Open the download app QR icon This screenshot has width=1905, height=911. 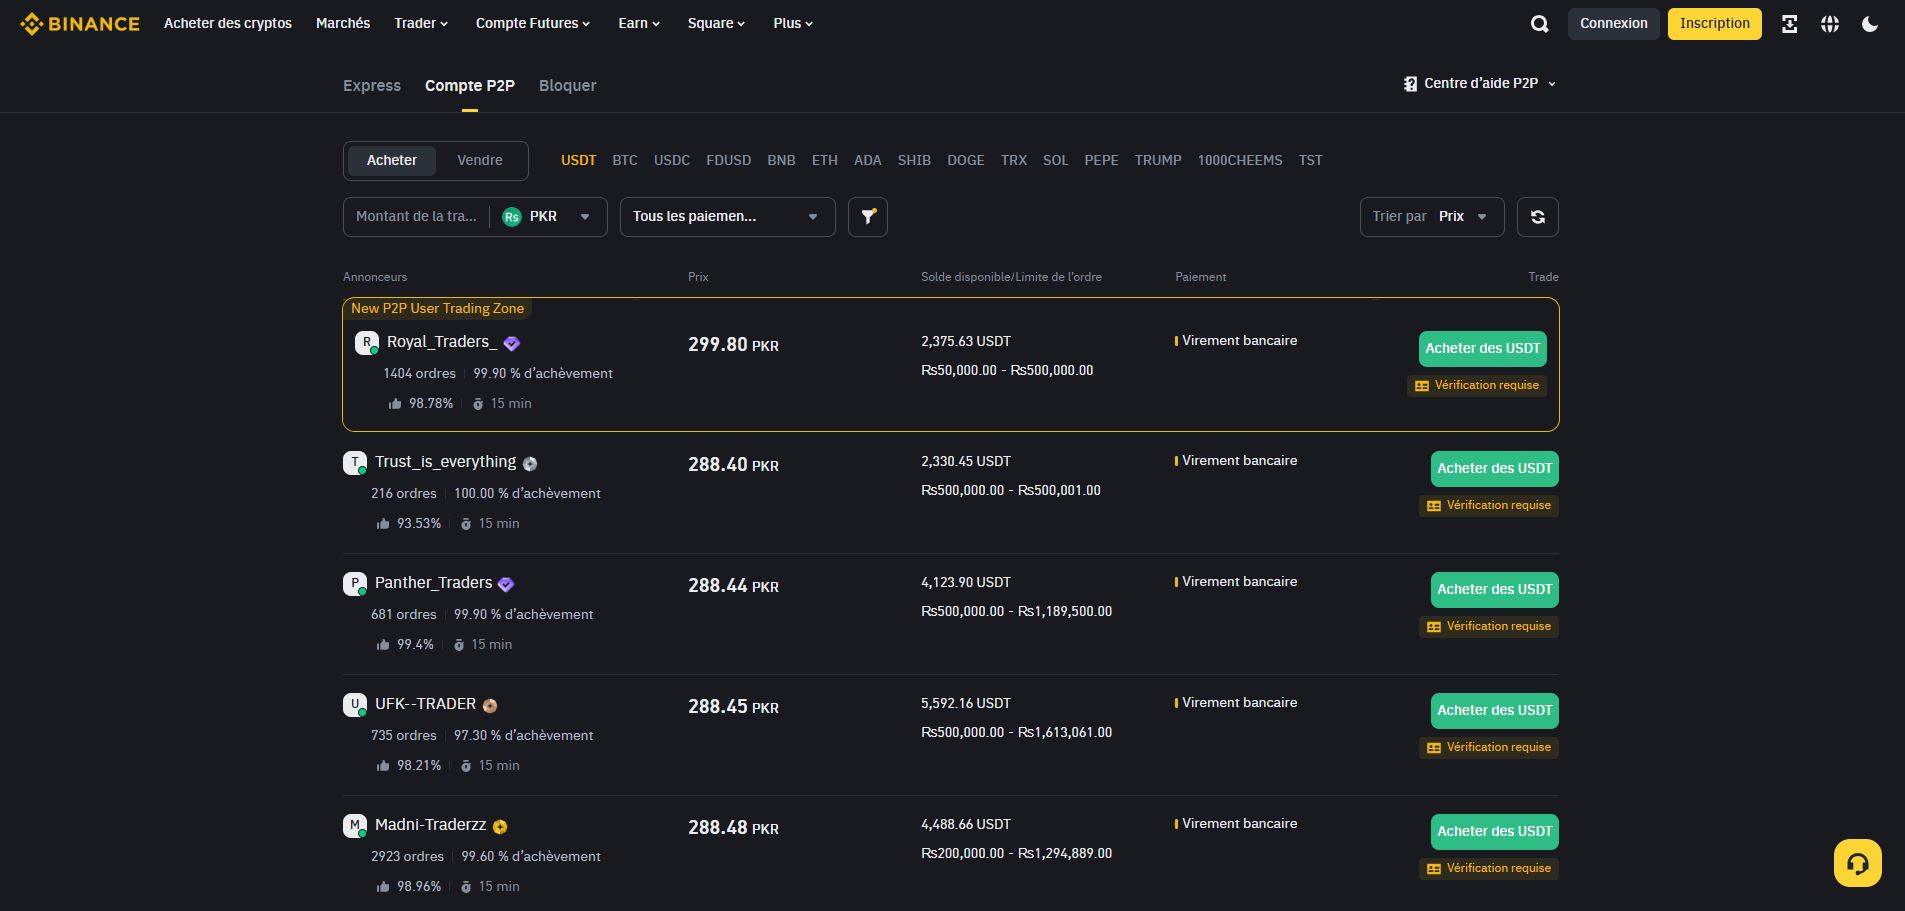tap(1790, 24)
